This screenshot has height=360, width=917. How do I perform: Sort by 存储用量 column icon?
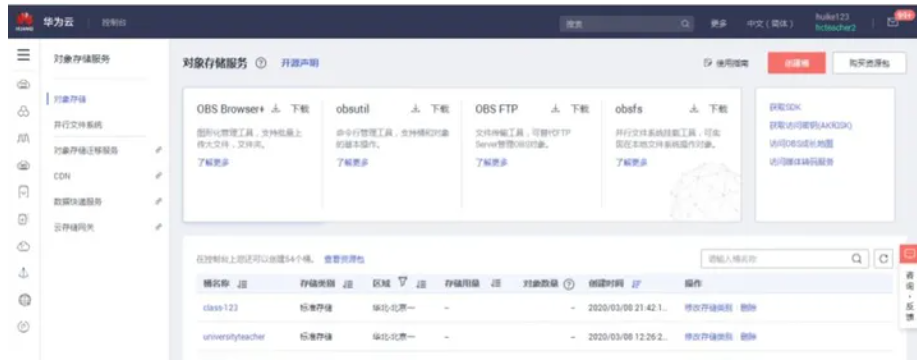coord(496,284)
